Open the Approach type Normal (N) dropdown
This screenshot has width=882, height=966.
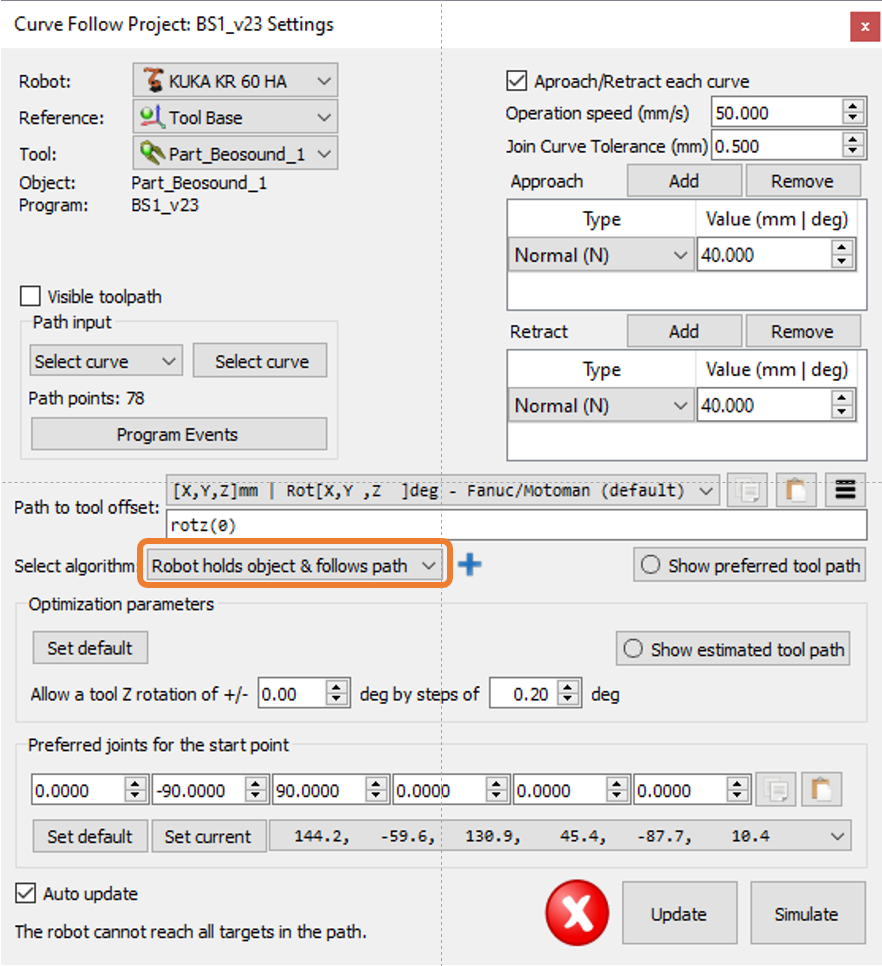click(x=602, y=254)
